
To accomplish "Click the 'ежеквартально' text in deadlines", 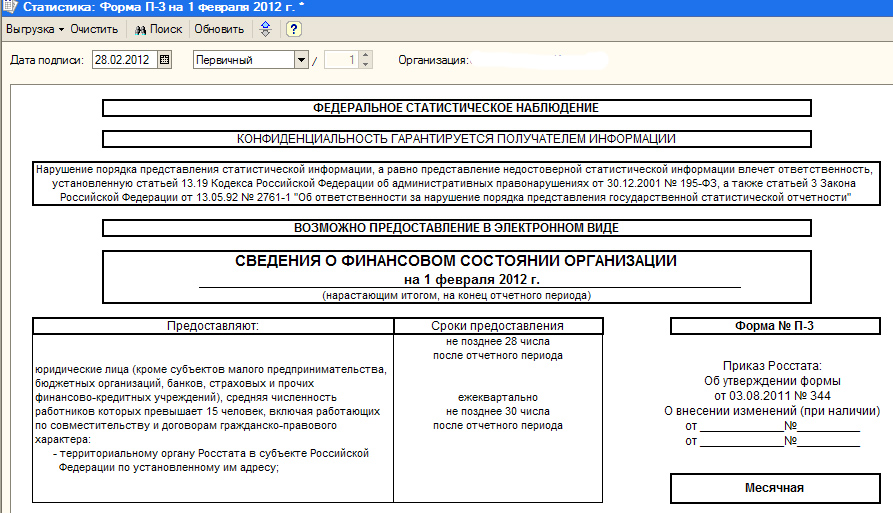I will [498, 397].
